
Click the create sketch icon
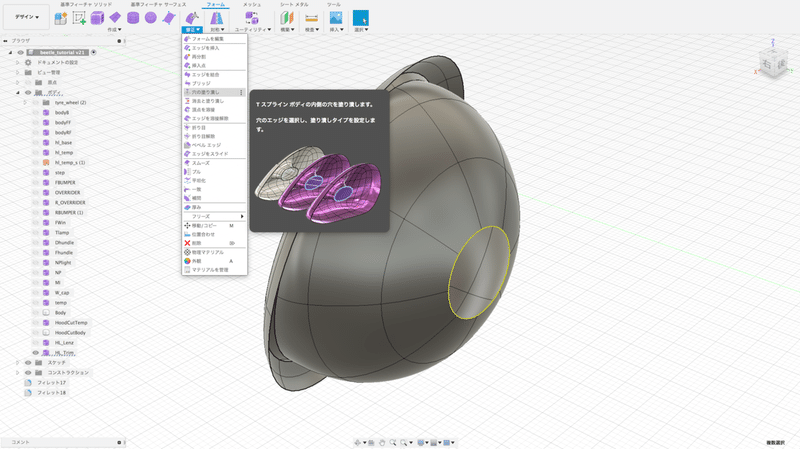point(79,18)
